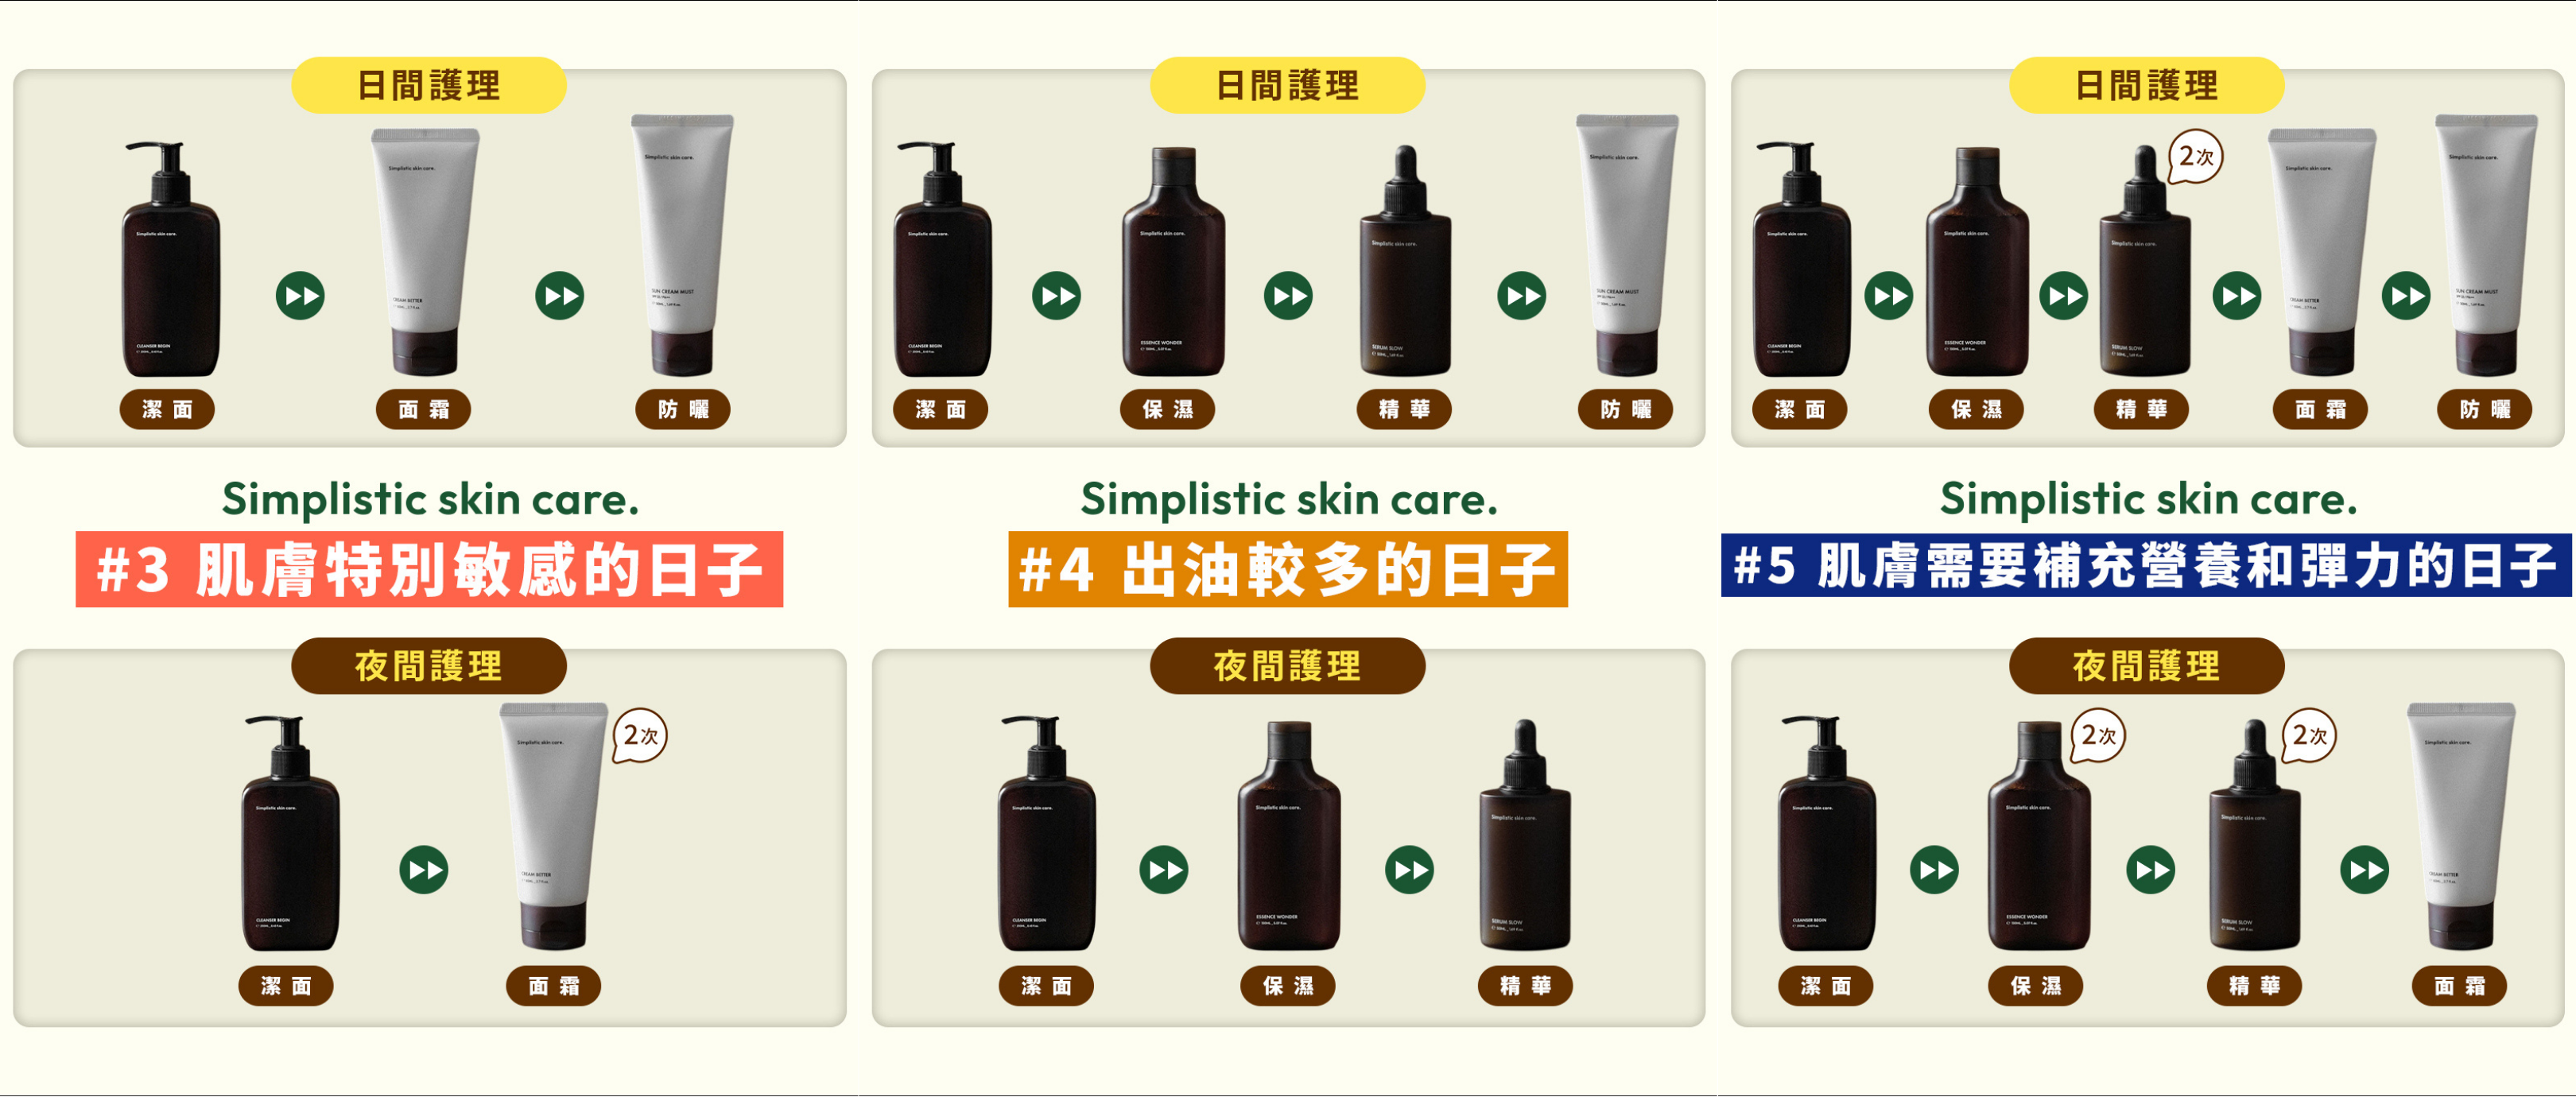Click the Simplistic skin care. heading above #4
This screenshot has width=2576, height=1097.
(x=1289, y=499)
